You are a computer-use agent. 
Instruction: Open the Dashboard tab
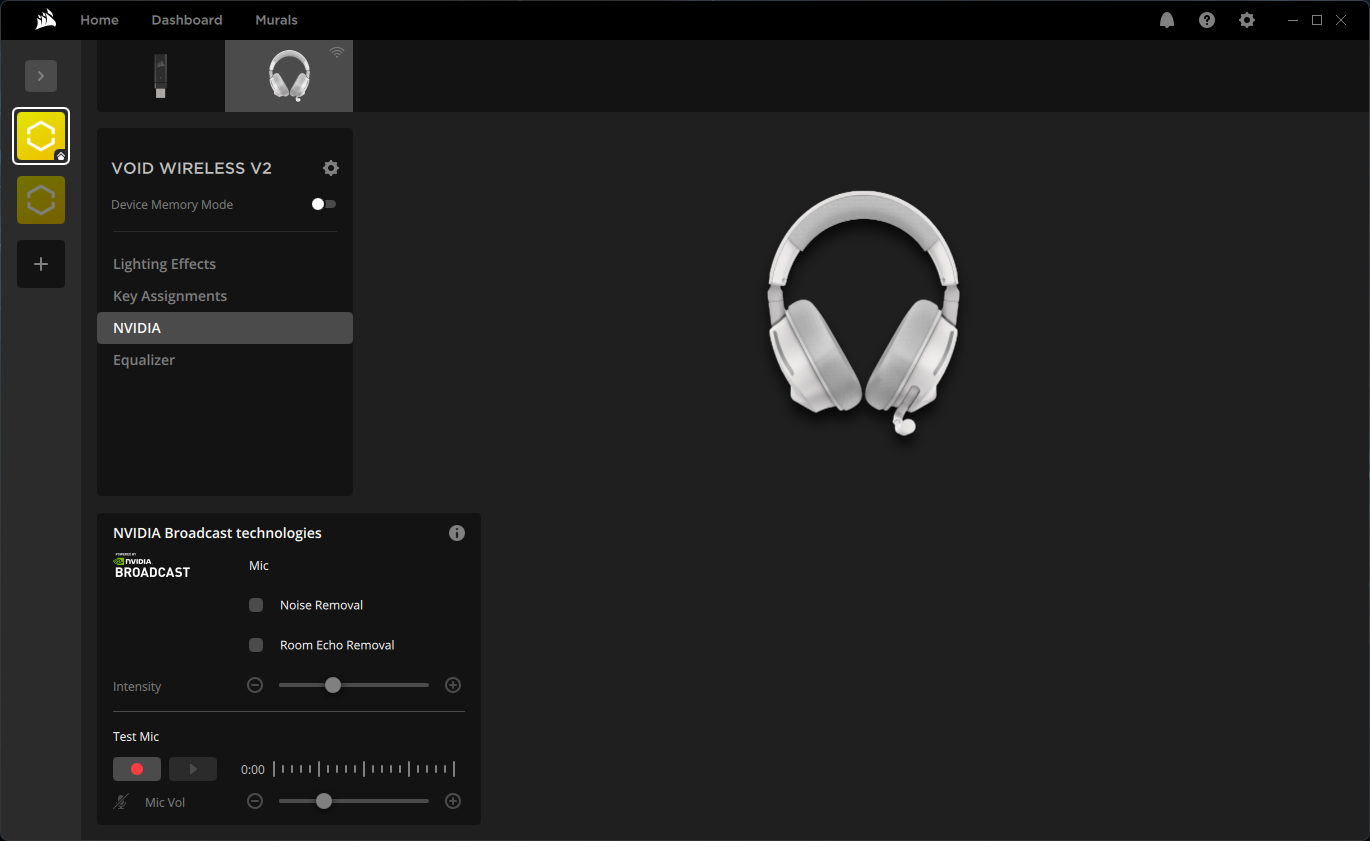(x=187, y=20)
